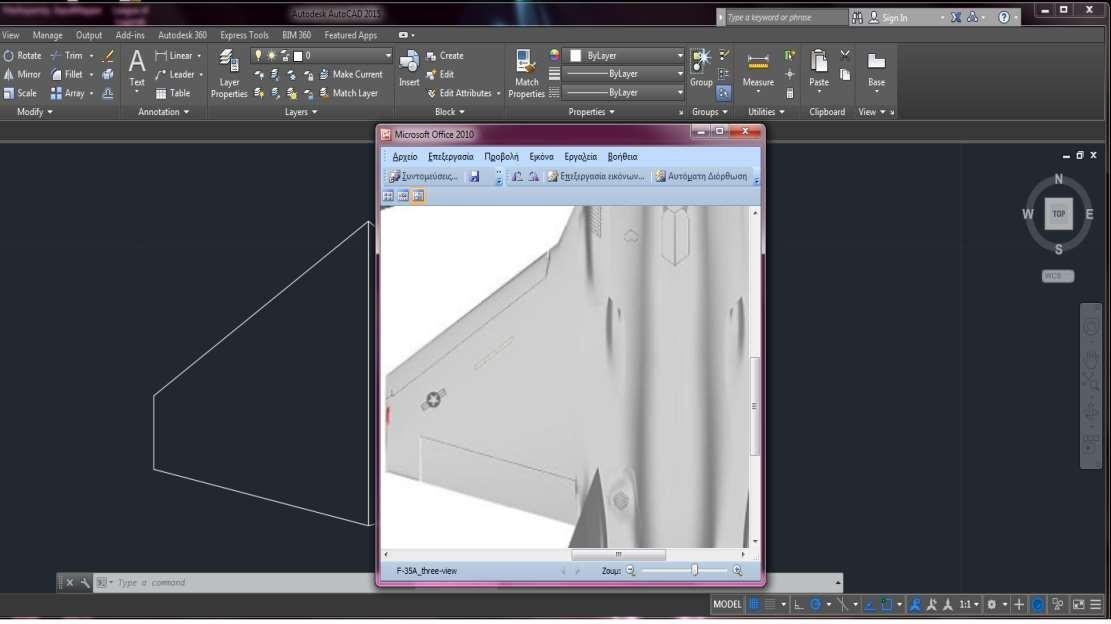
Task: Open Εργαλεία menu in Office window
Action: [580, 157]
